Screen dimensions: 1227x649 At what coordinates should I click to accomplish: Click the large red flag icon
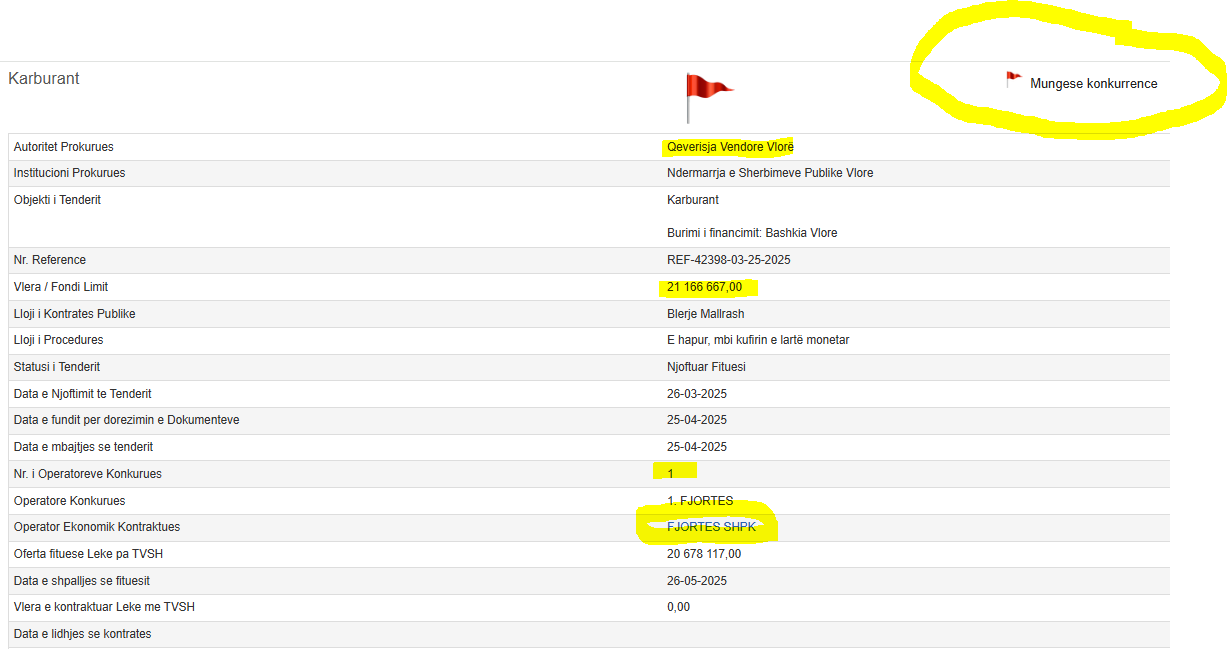point(707,95)
